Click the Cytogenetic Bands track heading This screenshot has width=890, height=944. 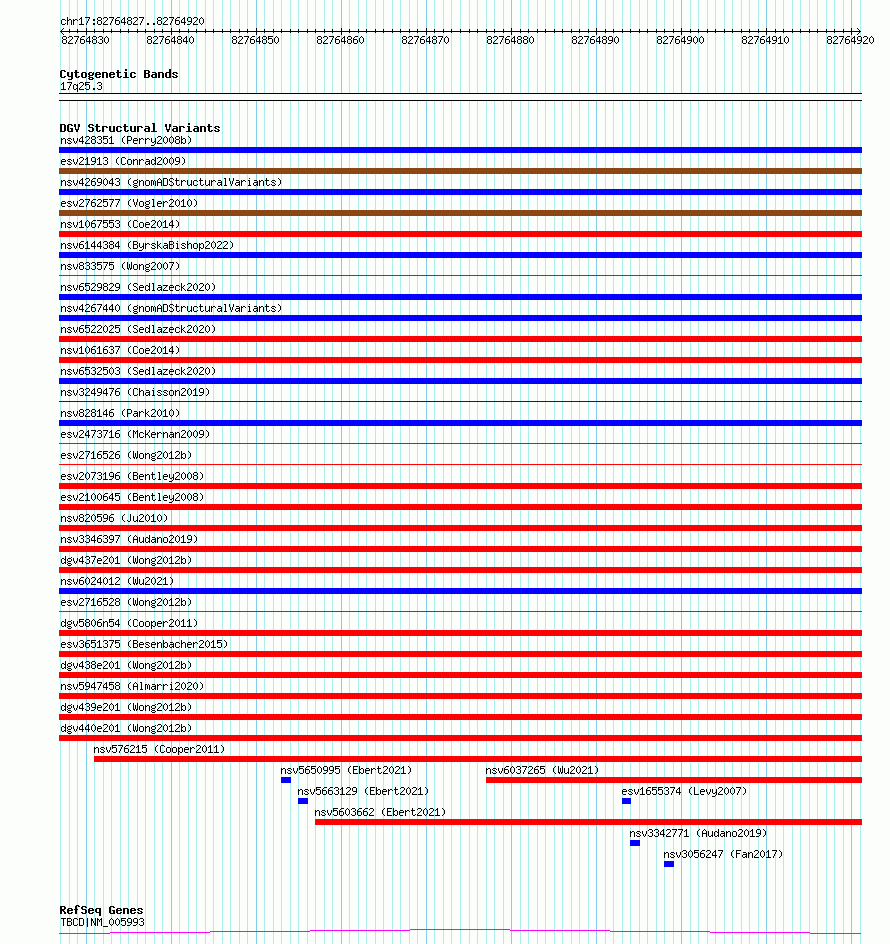[119, 74]
